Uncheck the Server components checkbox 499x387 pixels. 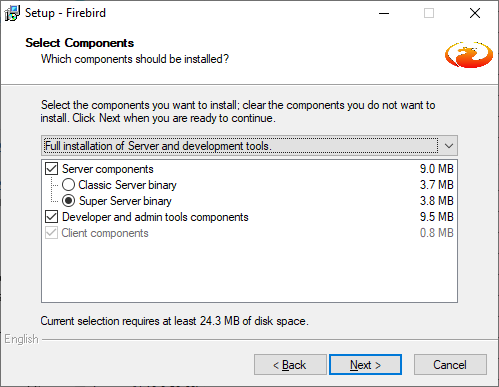pyautogui.click(x=52, y=169)
